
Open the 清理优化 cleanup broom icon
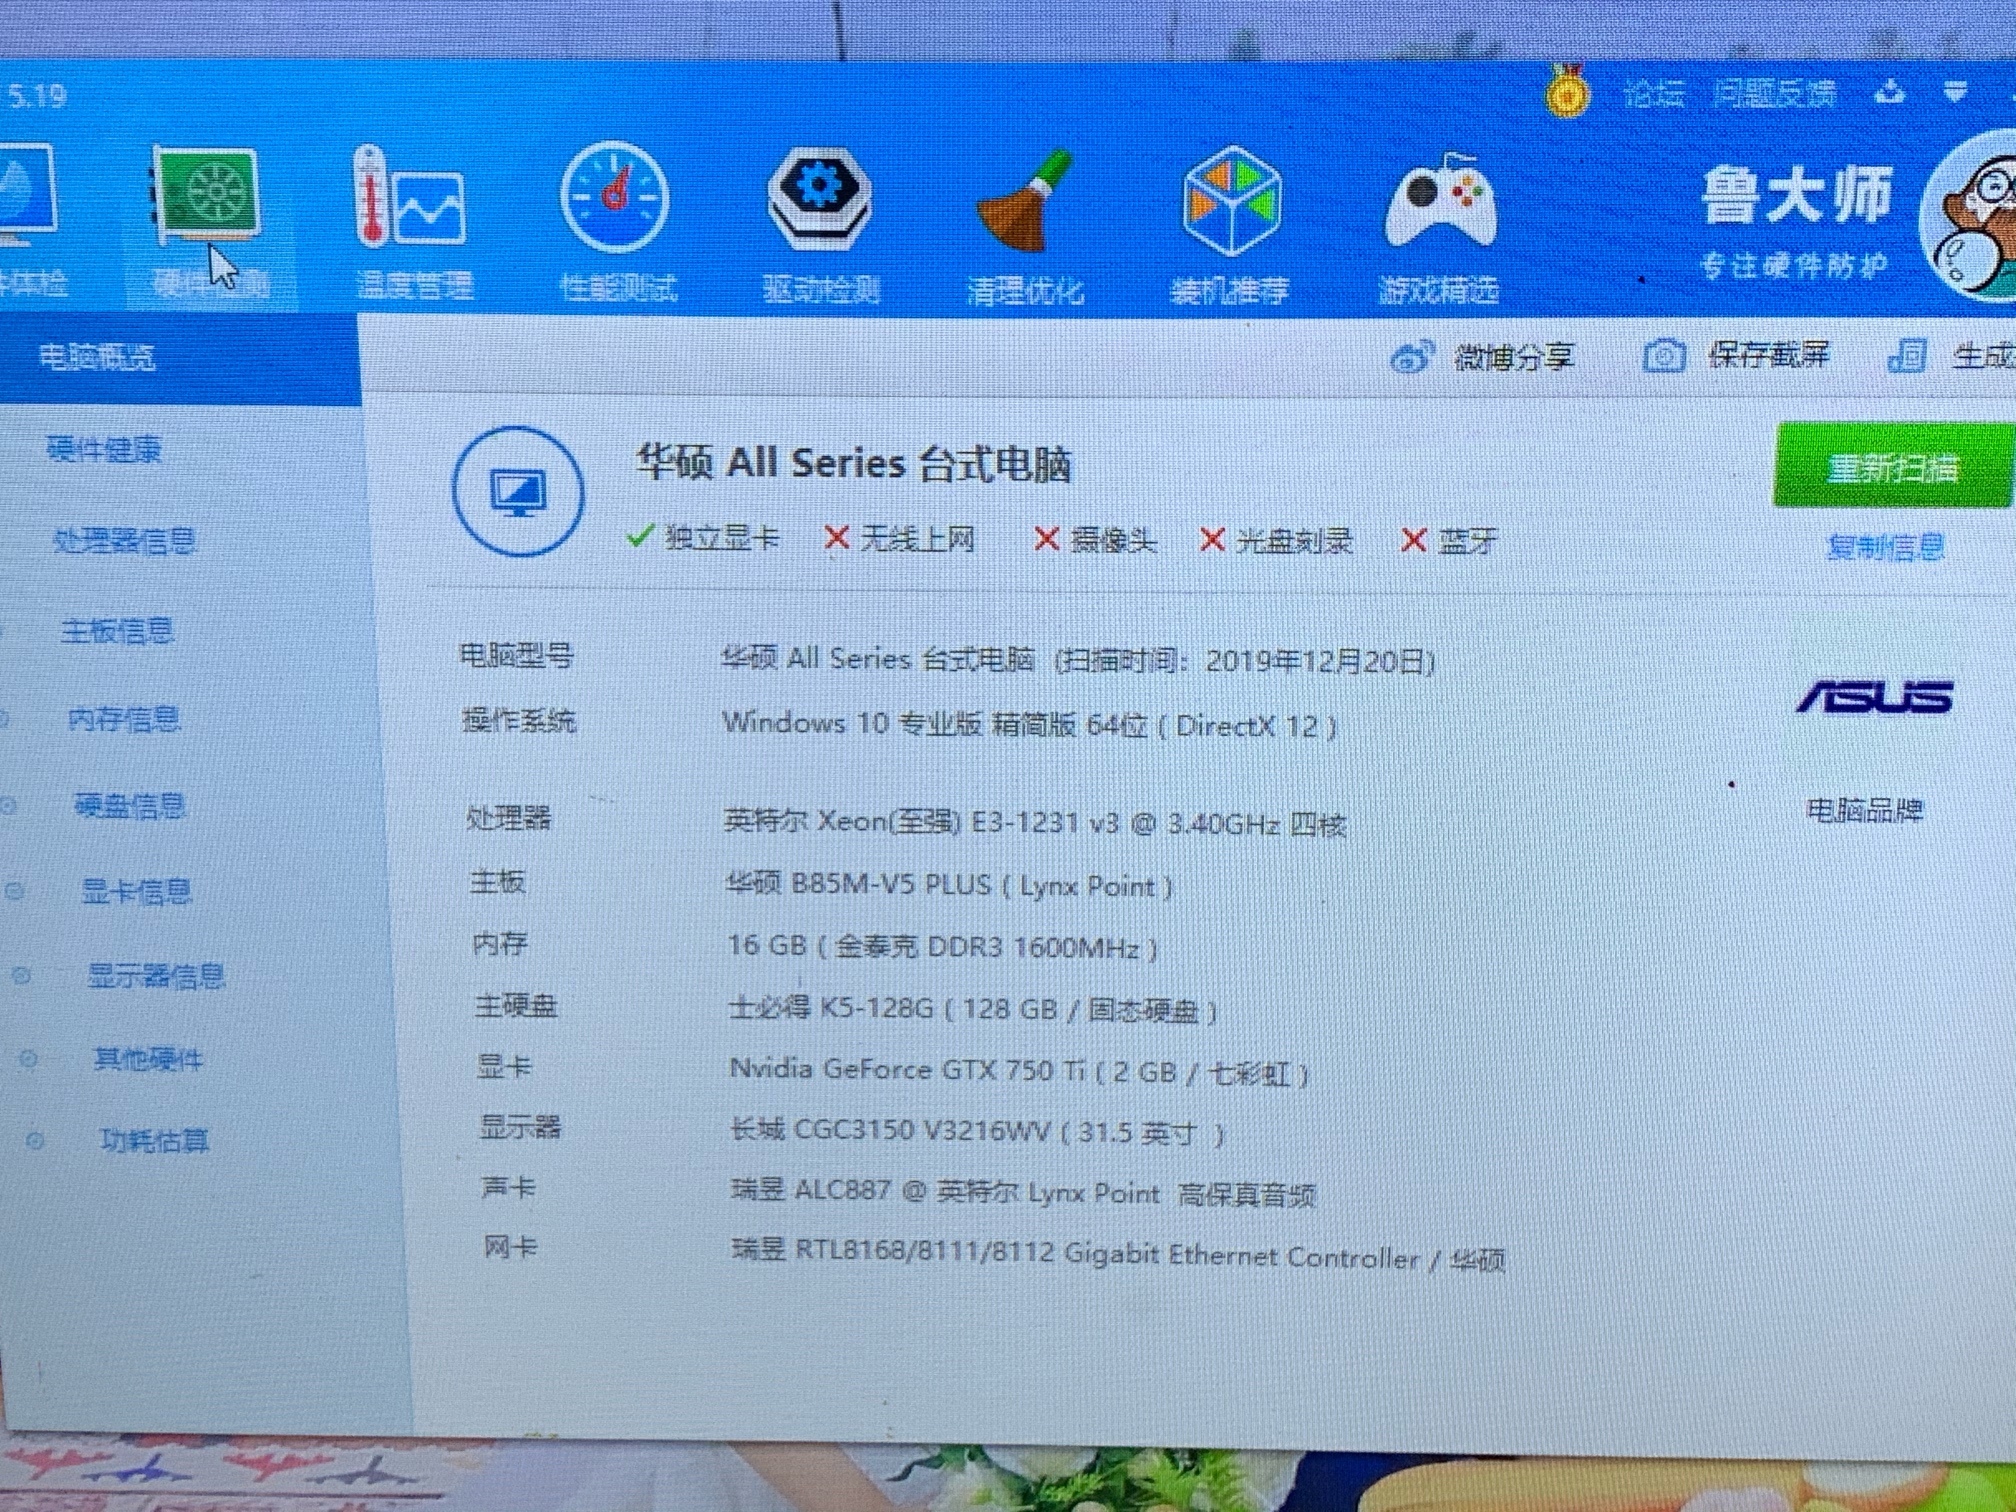1025,200
